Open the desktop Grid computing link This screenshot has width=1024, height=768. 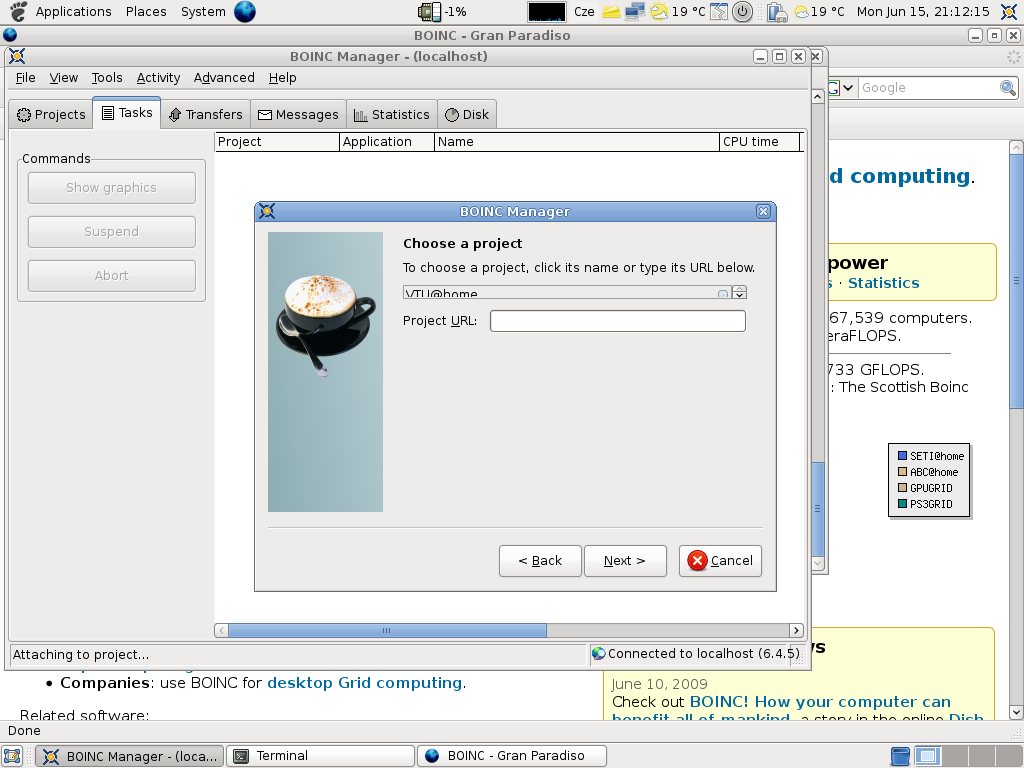(x=365, y=682)
